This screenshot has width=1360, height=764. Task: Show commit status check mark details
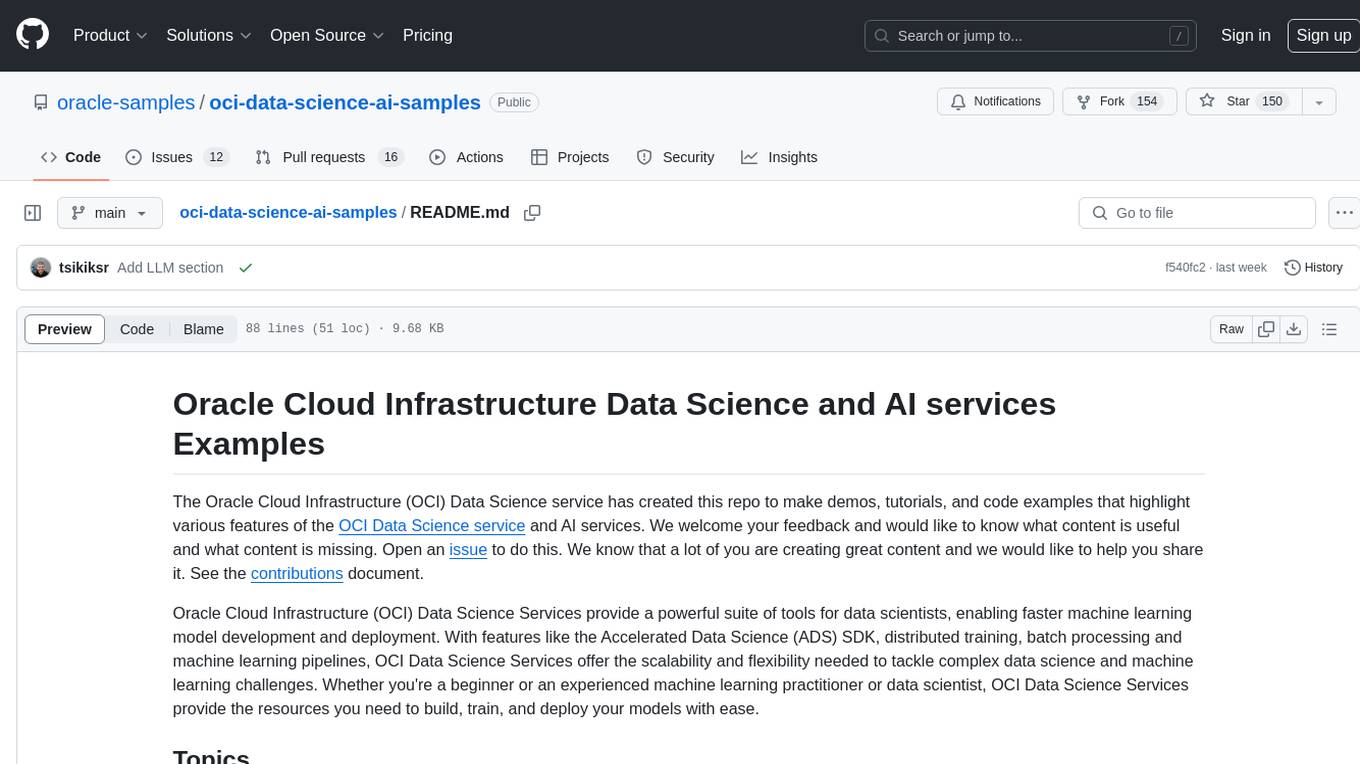tap(246, 268)
